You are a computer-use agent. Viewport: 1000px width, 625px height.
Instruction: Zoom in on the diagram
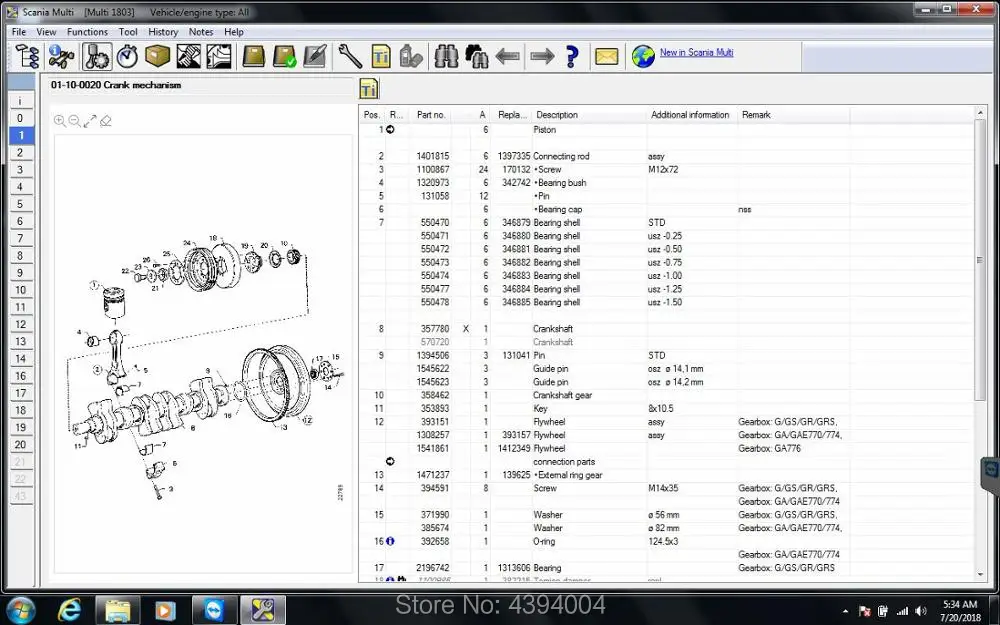(x=59, y=121)
